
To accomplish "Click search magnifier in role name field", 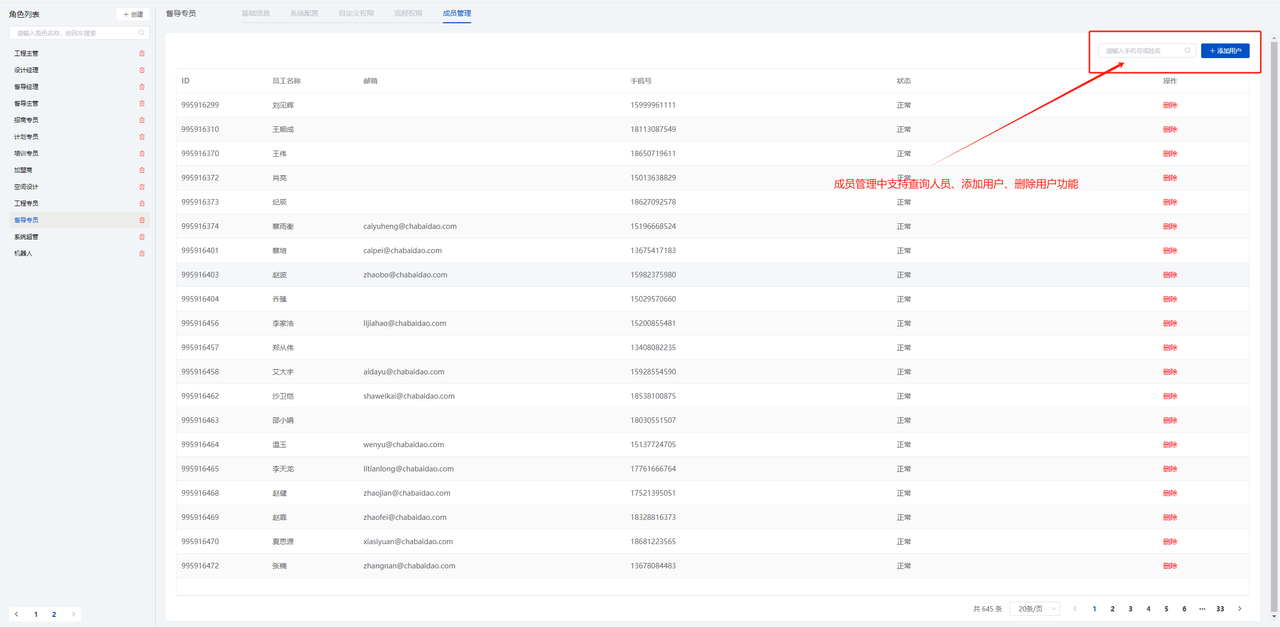I will pos(141,33).
